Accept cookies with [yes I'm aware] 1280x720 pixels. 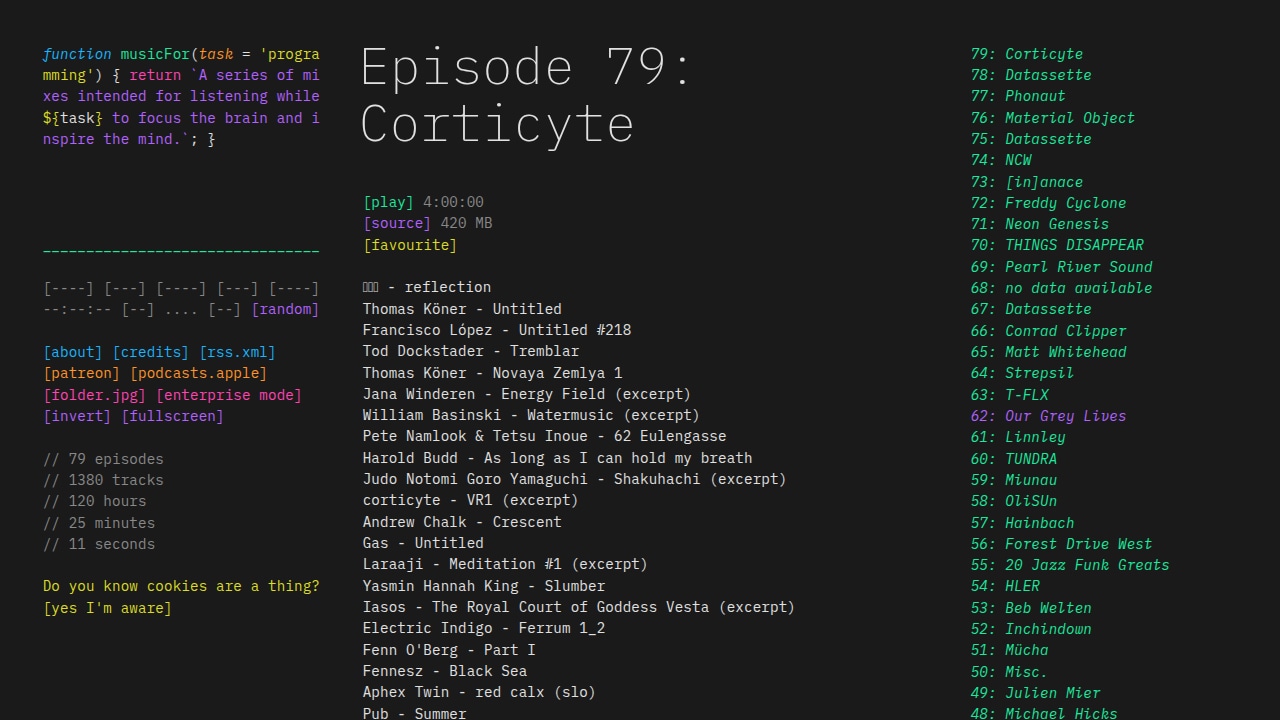pyautogui.click(x=107, y=608)
